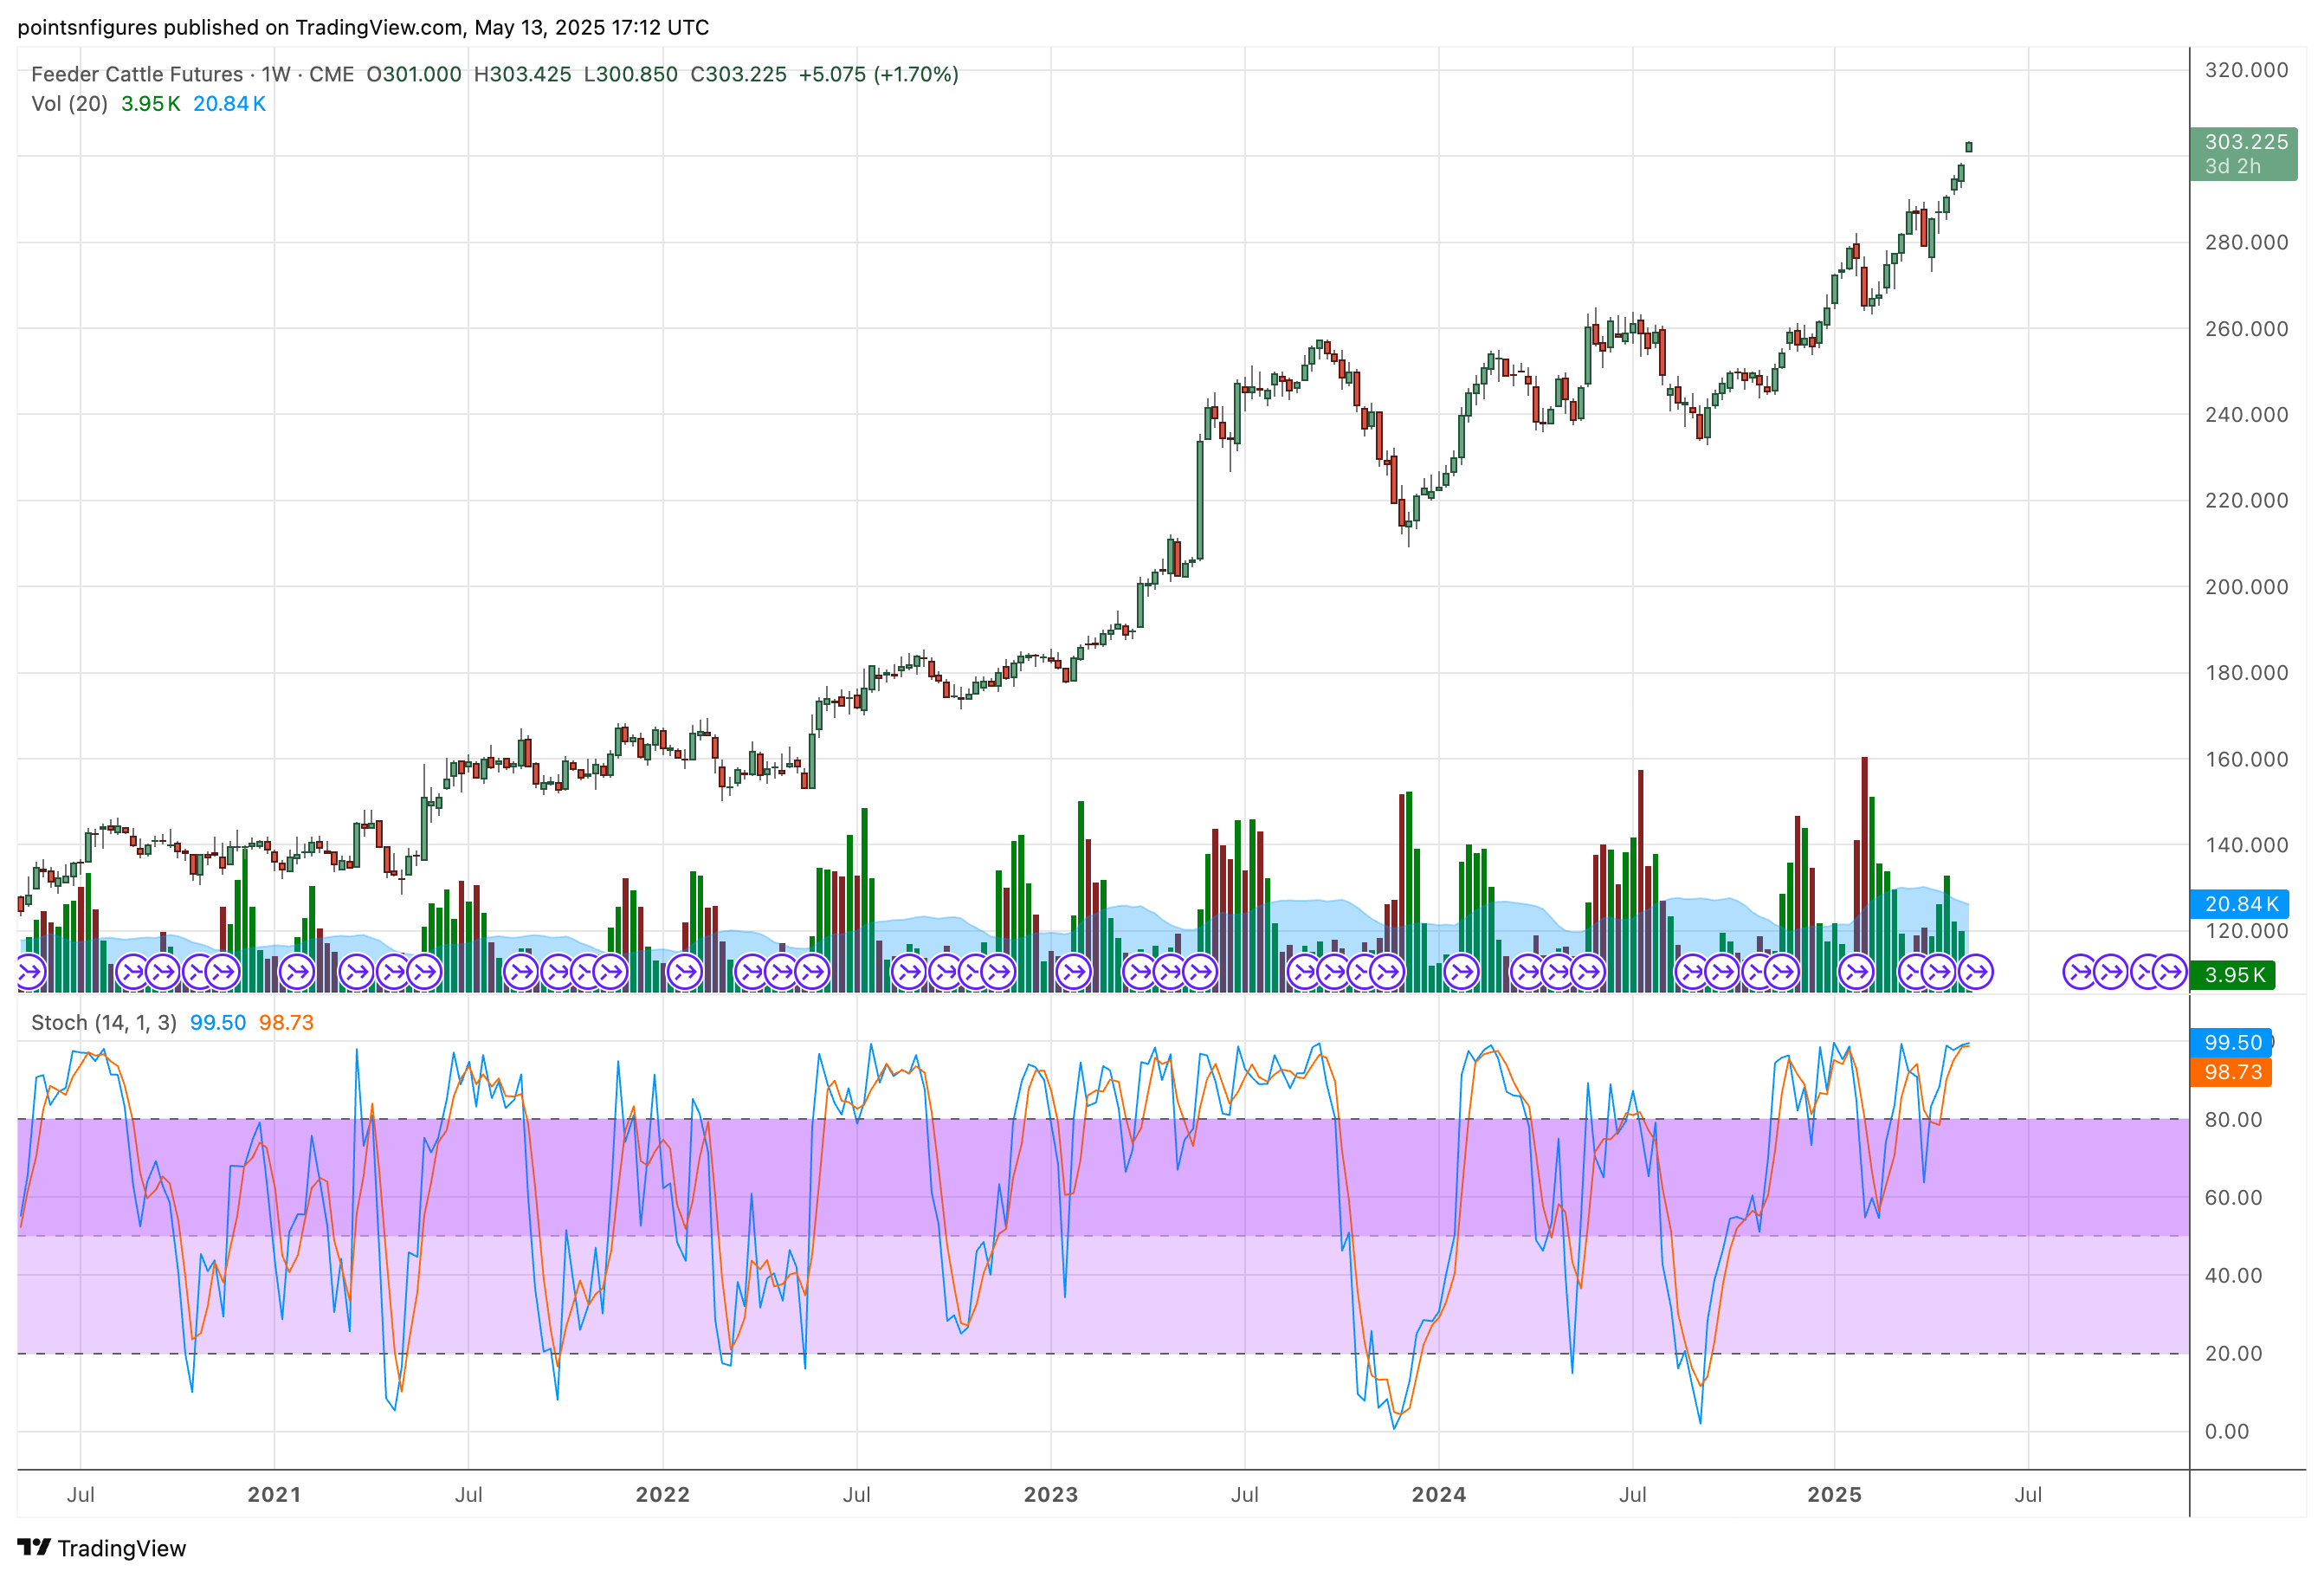Click the 303.225 current price label

coord(2245,142)
